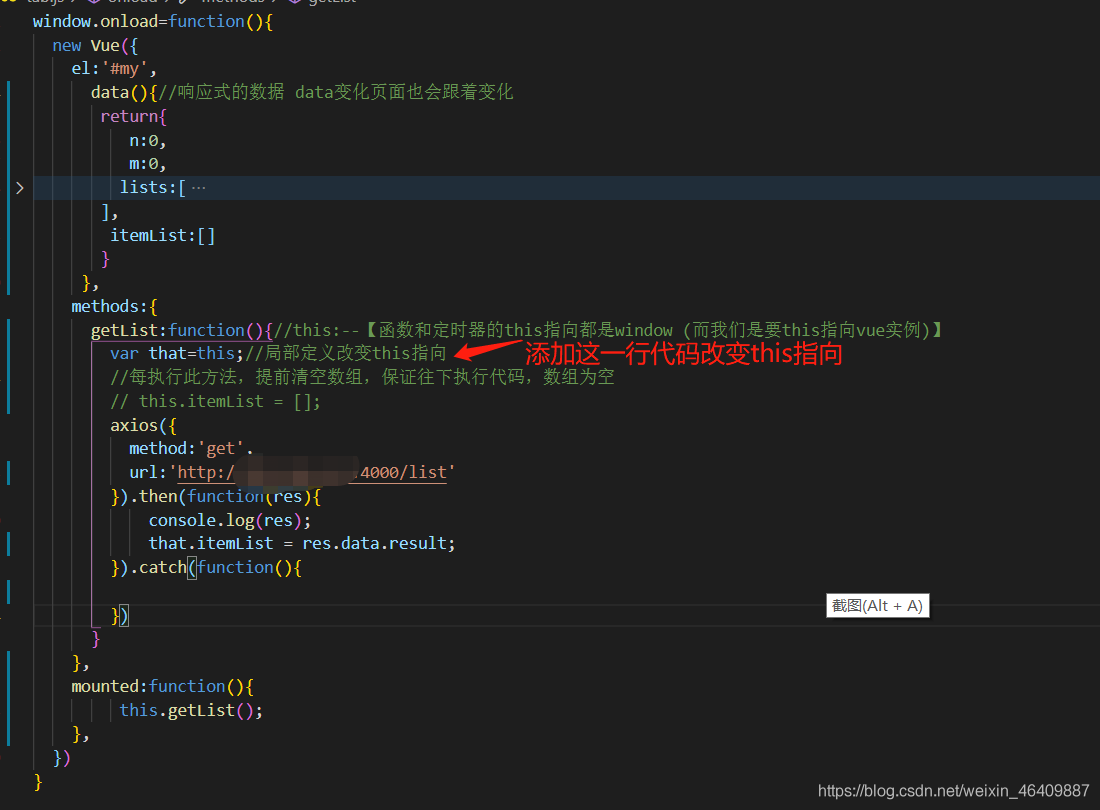
Task: Click the itemList:[] data property
Action: [x=162, y=236]
